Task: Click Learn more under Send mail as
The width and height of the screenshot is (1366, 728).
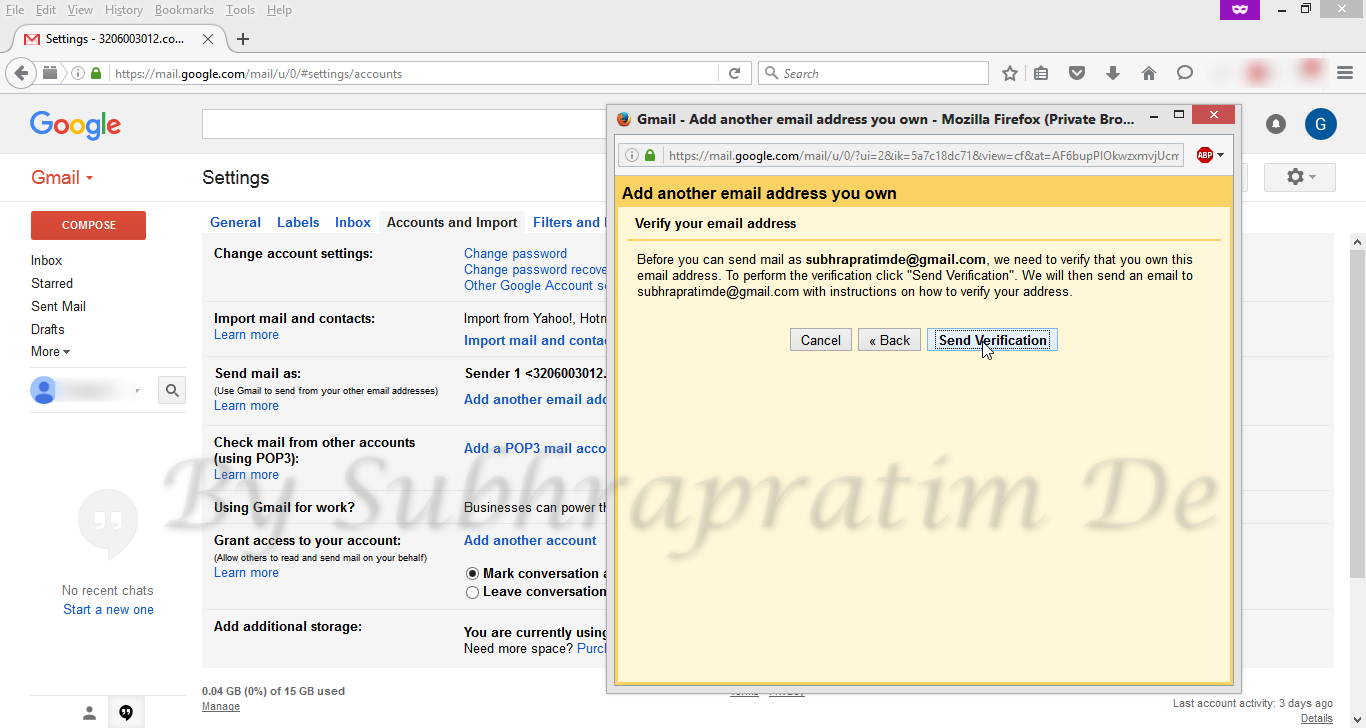Action: (246, 405)
